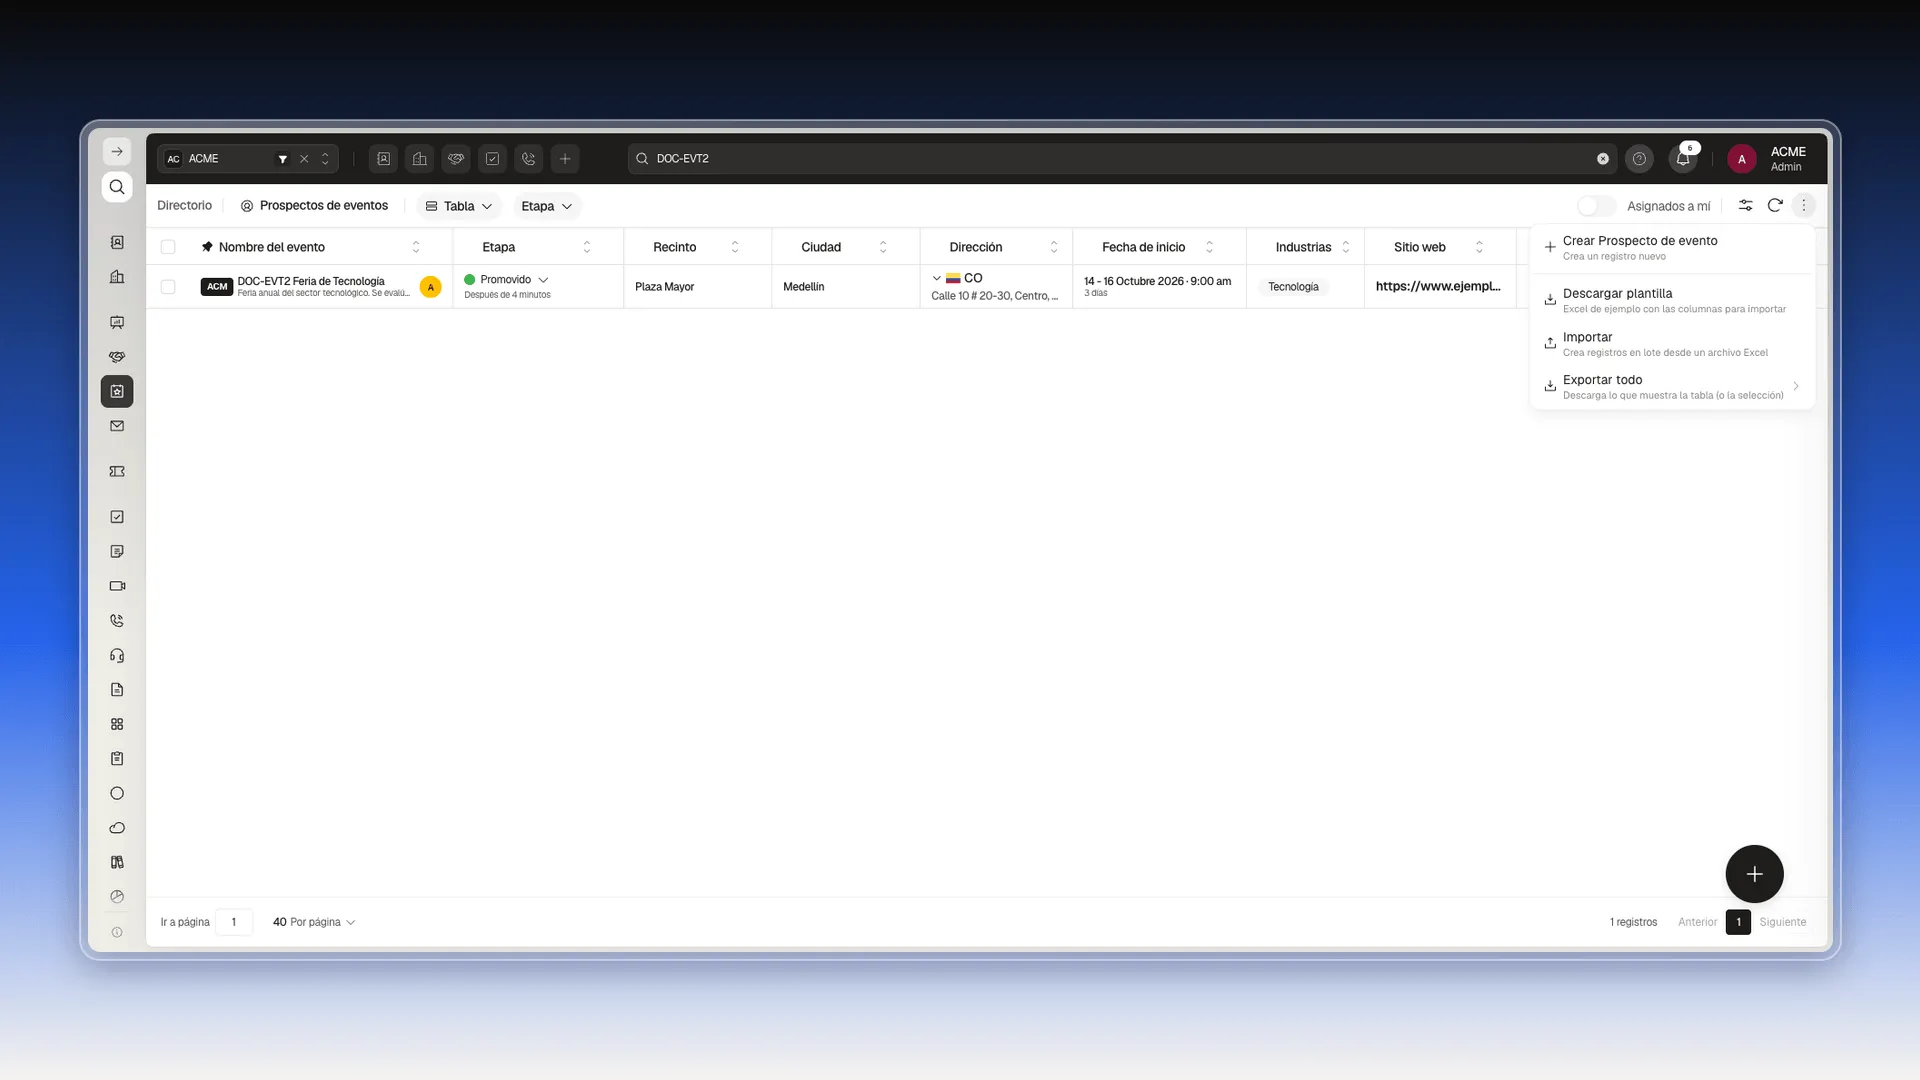Image resolution: width=1920 pixels, height=1080 pixels.
Task: Open the Tabla view dropdown
Action: (x=459, y=206)
